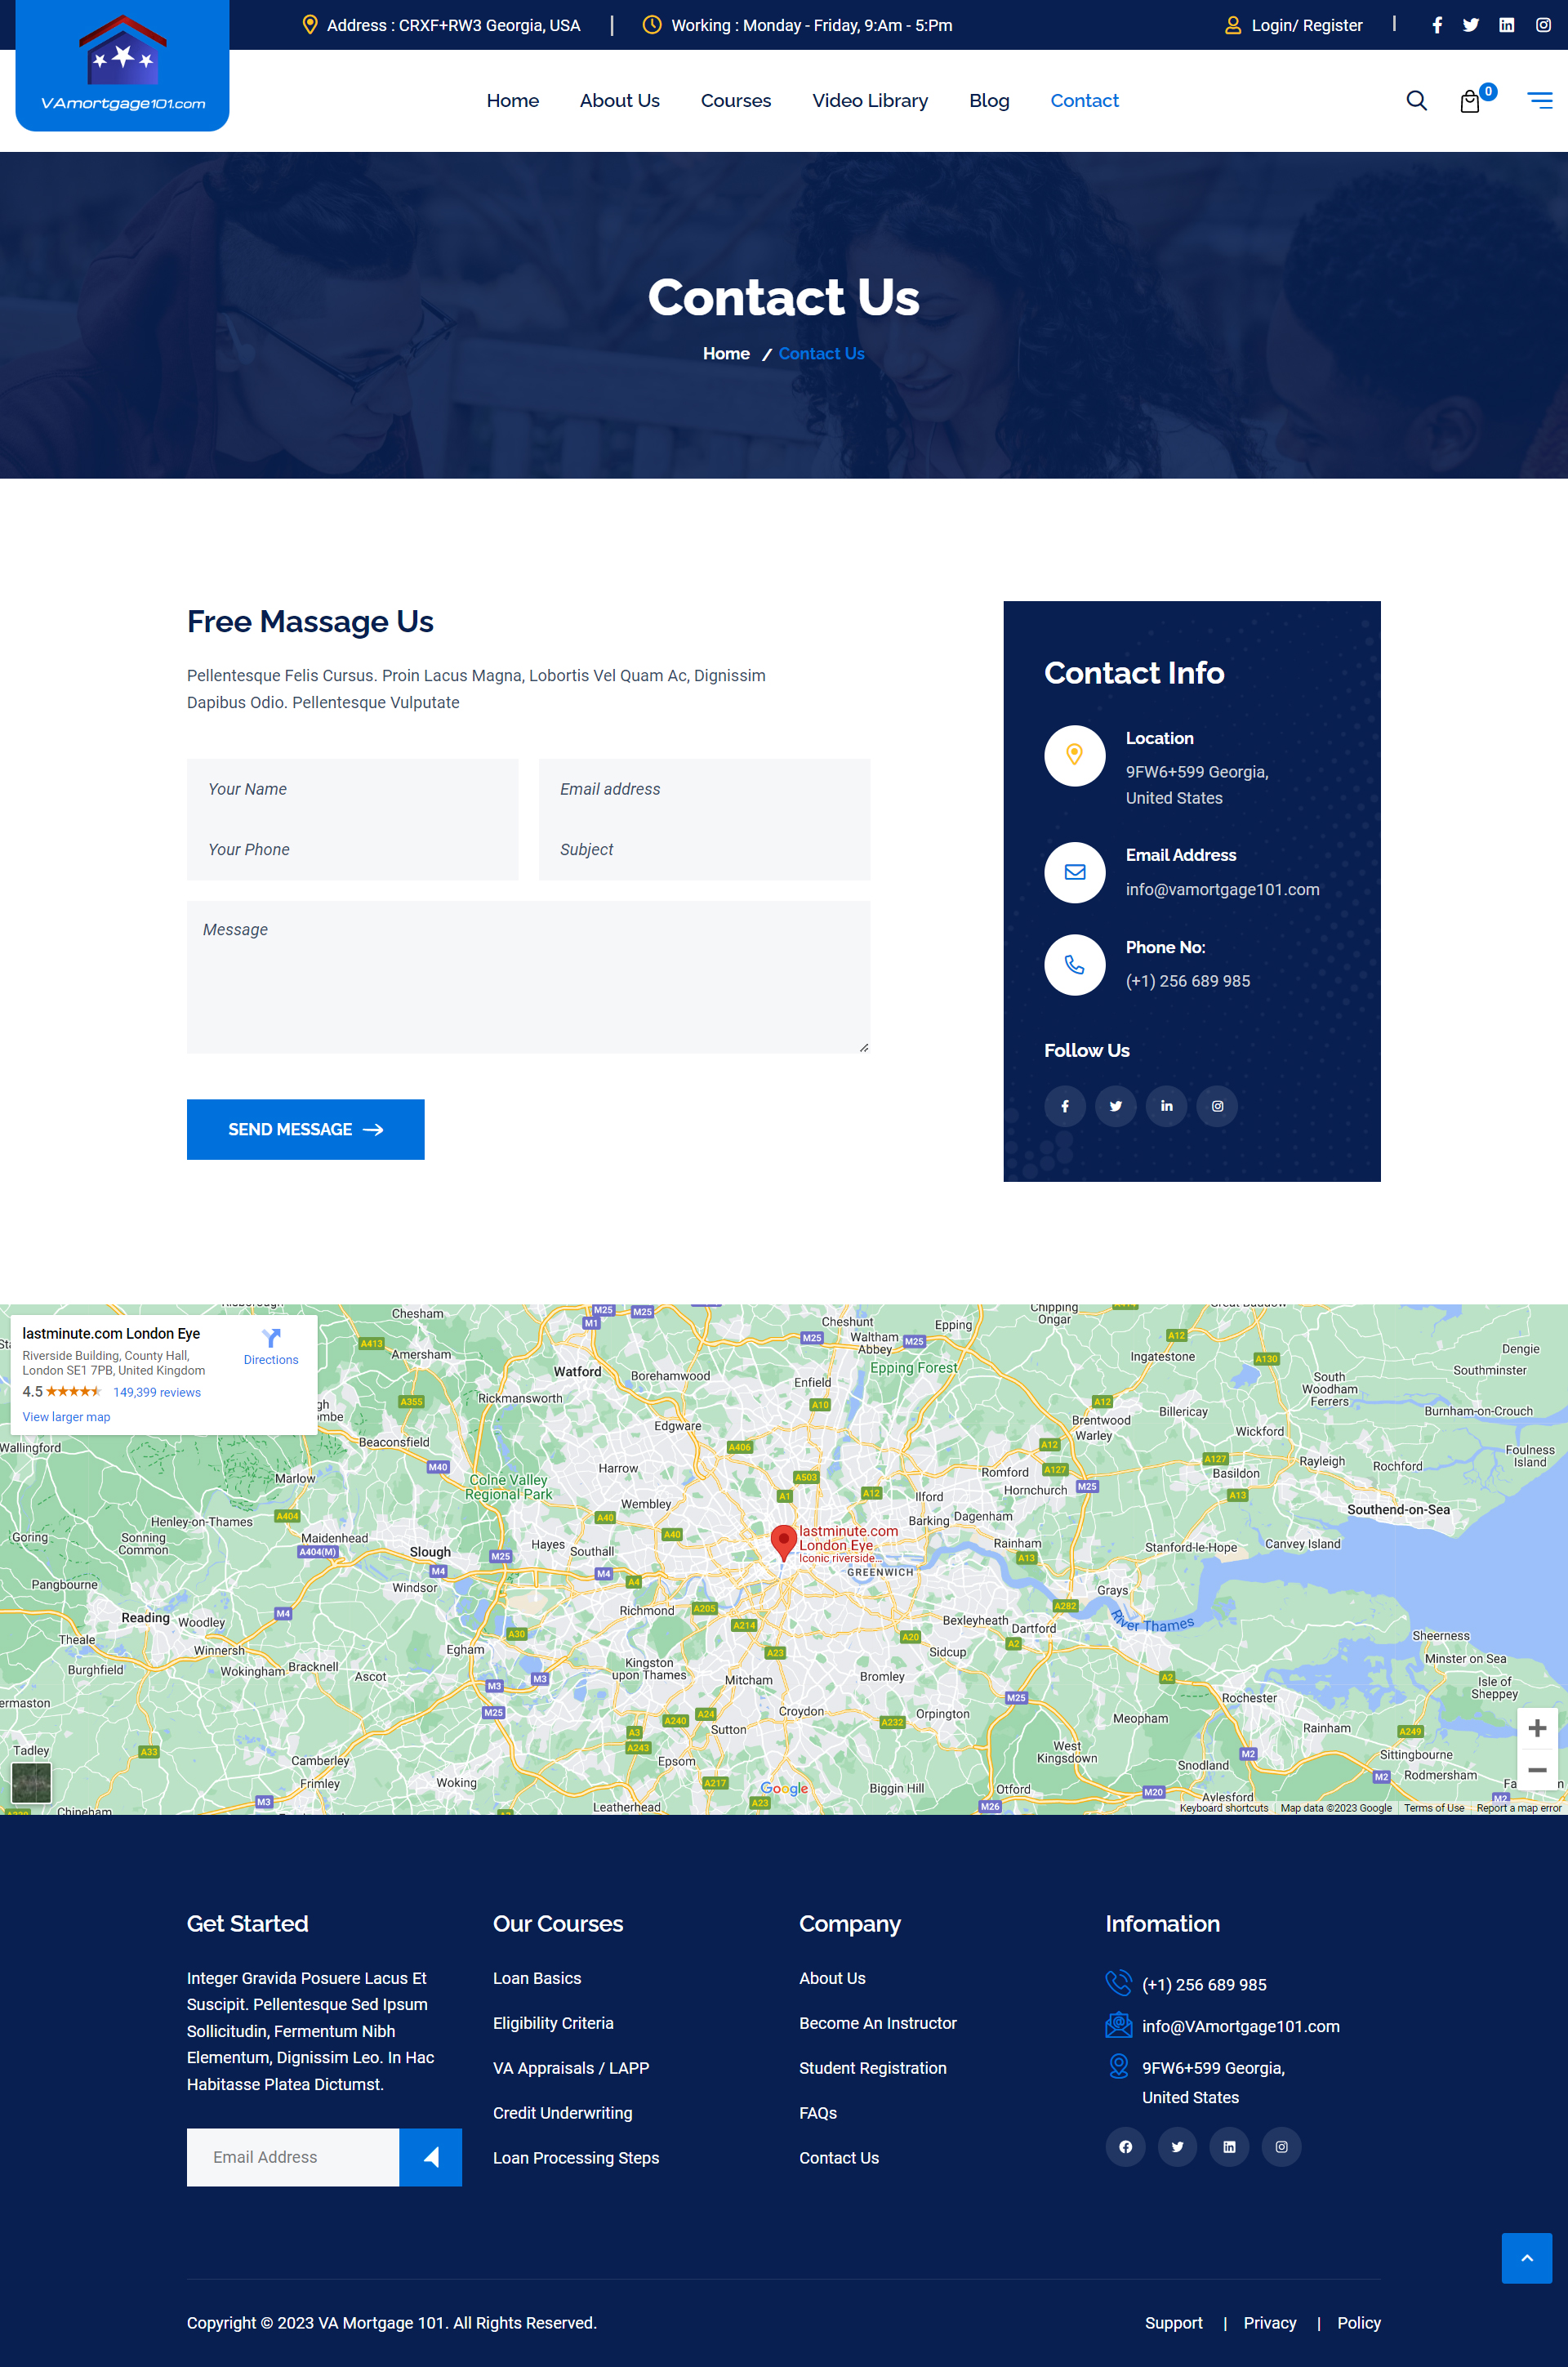
Task: Go to Video Library in navigation
Action: click(x=869, y=100)
